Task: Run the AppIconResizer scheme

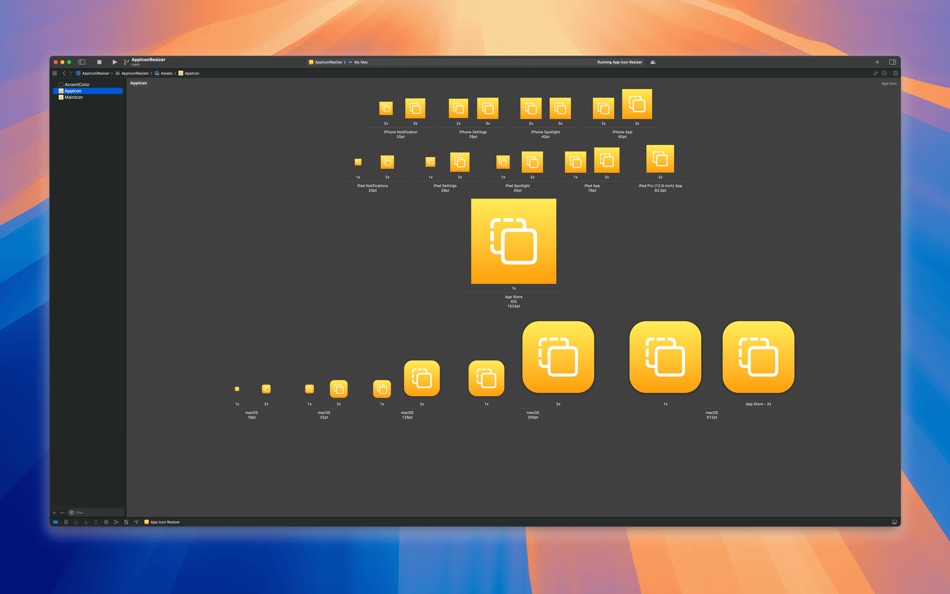Action: coord(114,60)
